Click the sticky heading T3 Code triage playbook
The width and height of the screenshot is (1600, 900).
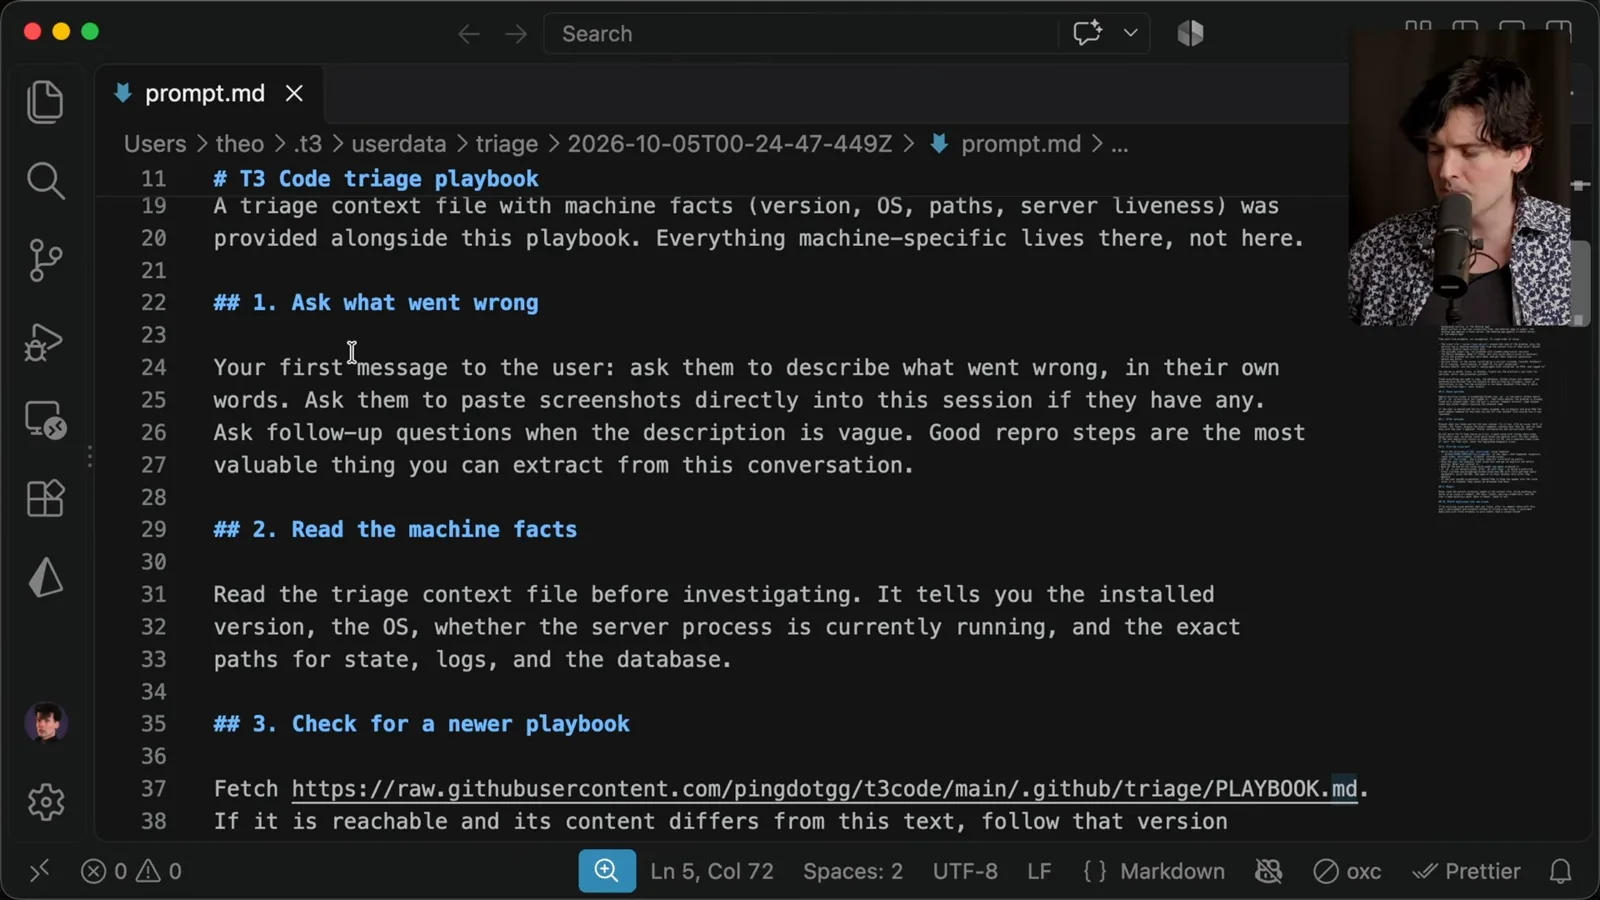[376, 179]
